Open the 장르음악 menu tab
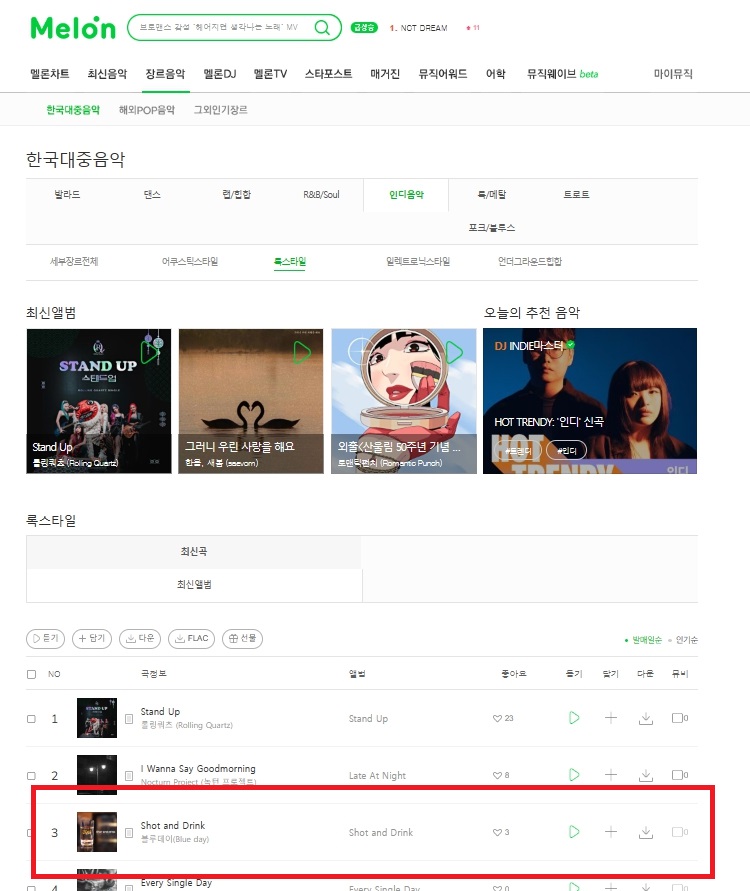 click(165, 74)
